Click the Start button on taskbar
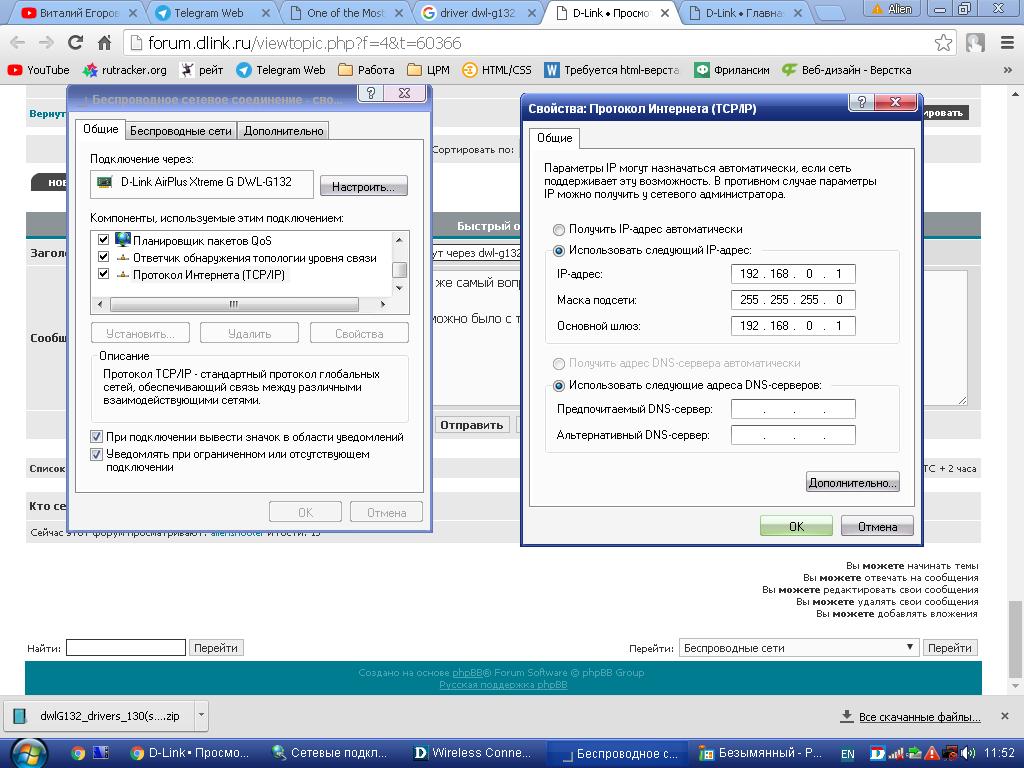Screen dimensions: 1024x768 (x=27, y=752)
